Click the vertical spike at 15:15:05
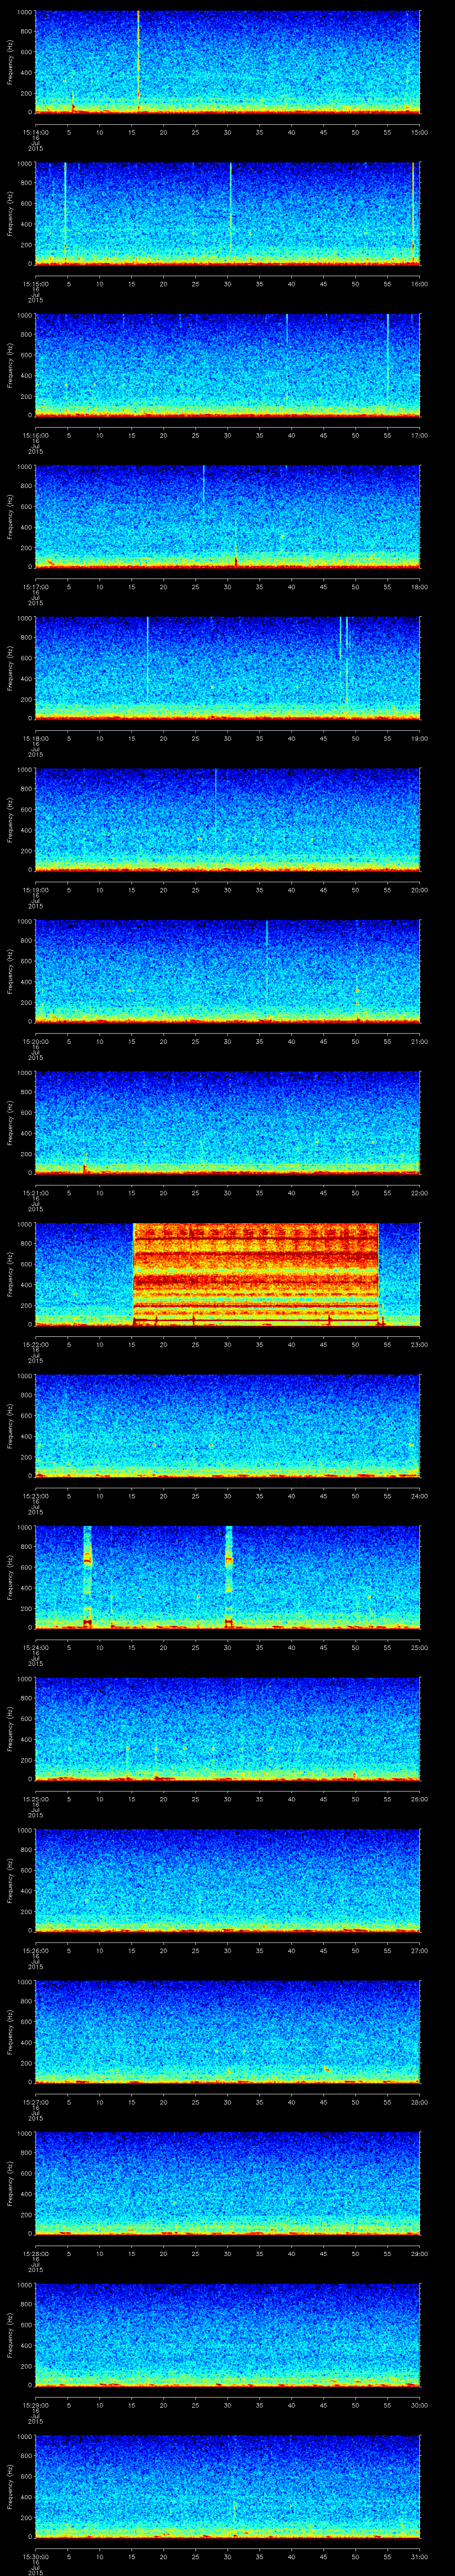455x2576 pixels. tap(65, 205)
